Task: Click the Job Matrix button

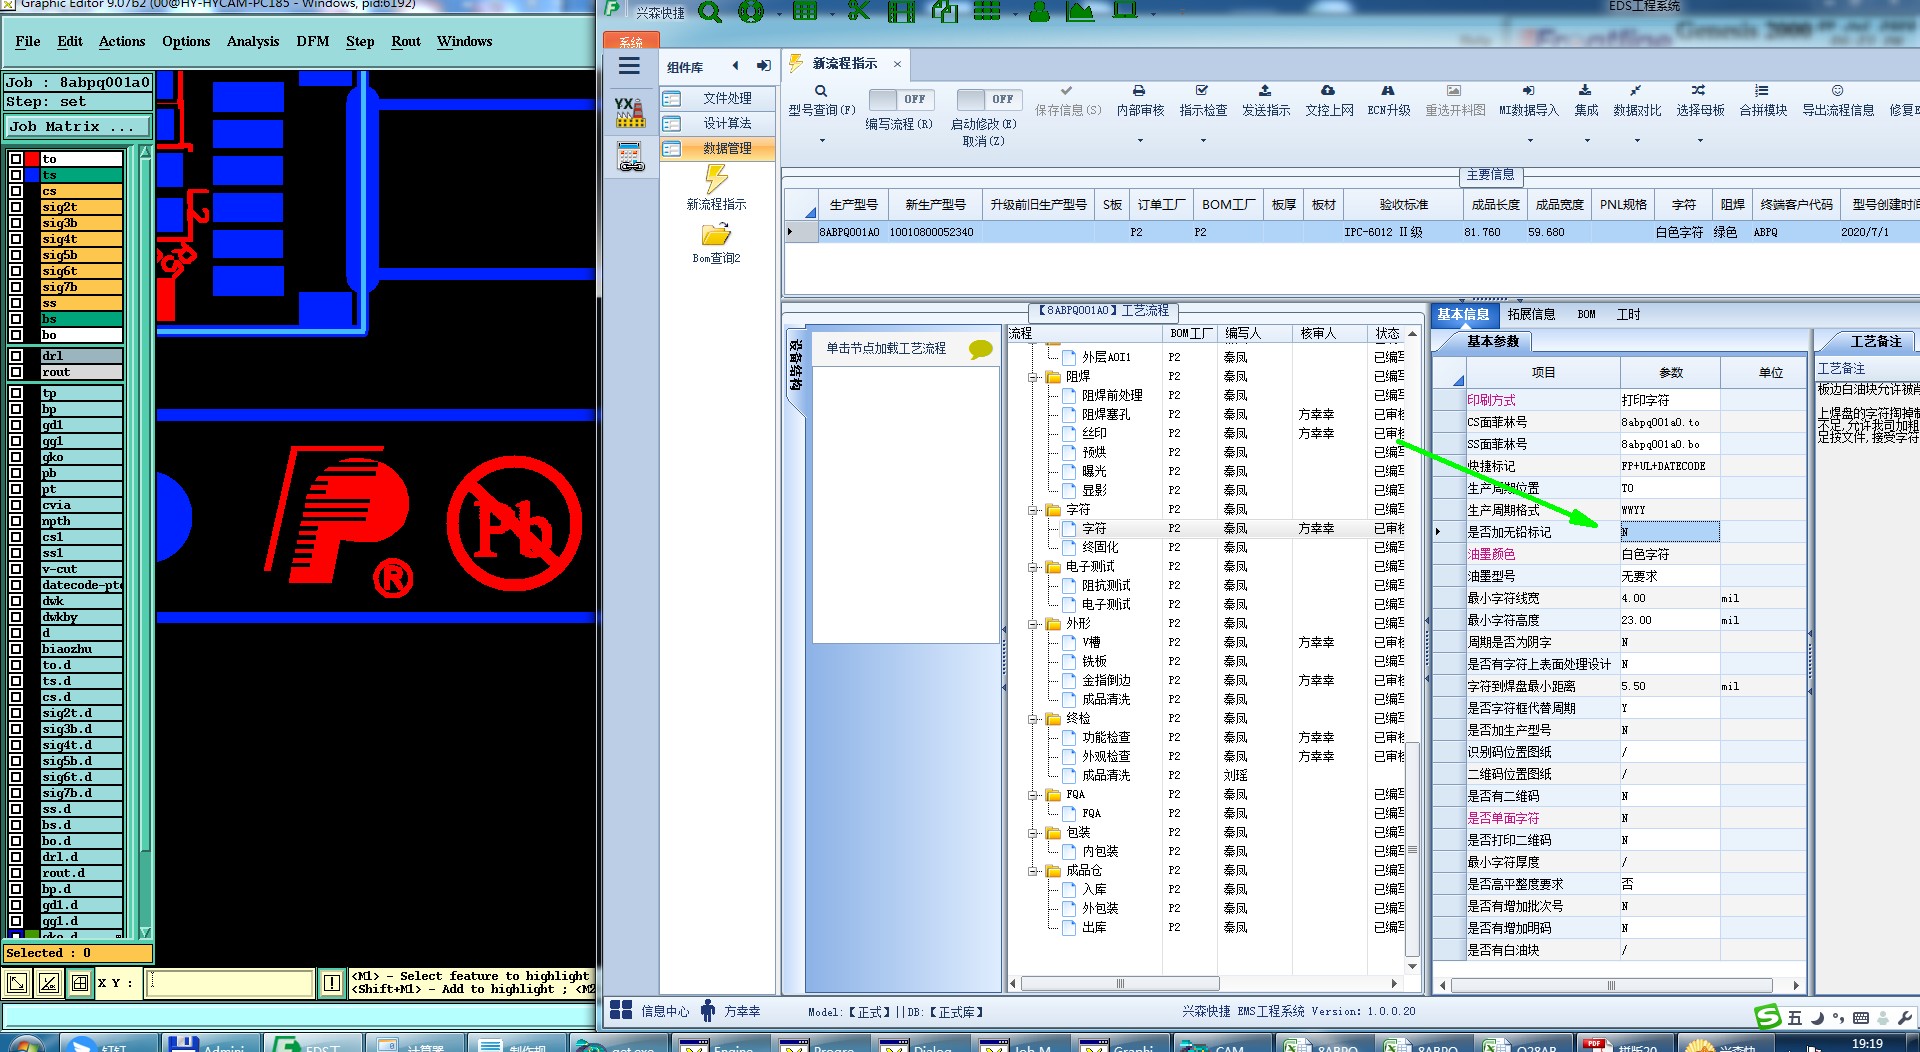Action: pos(78,127)
